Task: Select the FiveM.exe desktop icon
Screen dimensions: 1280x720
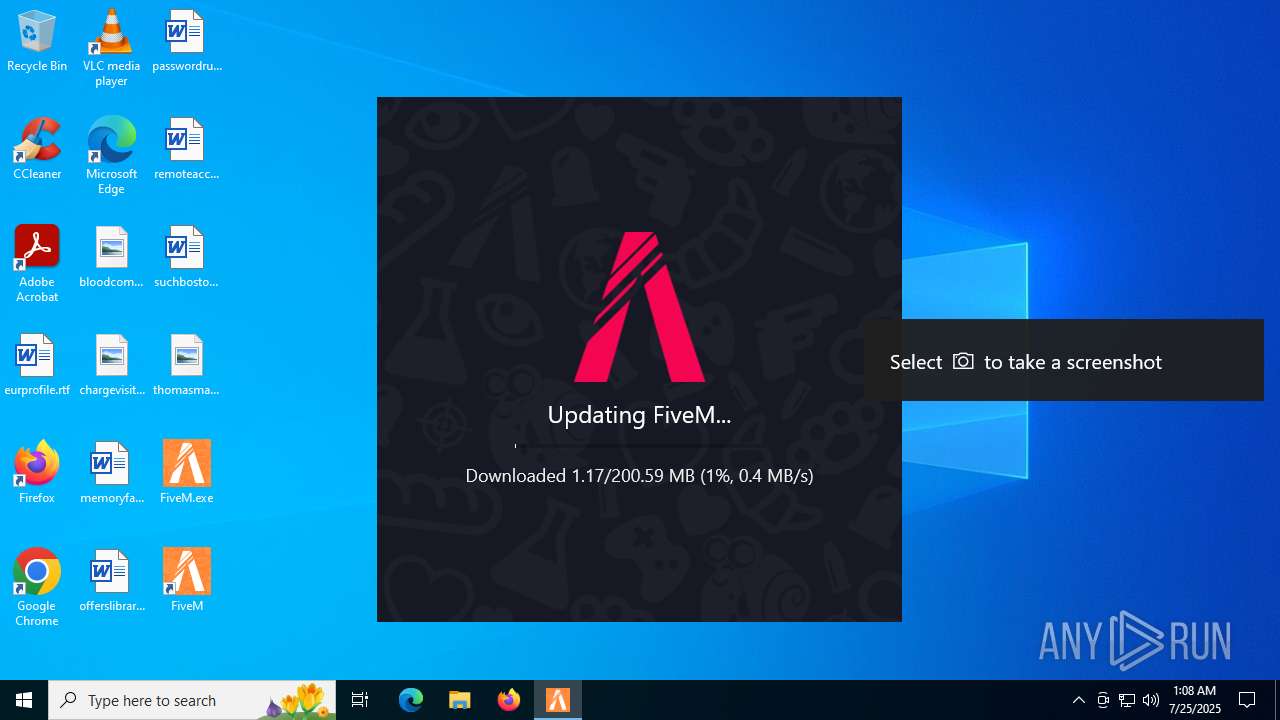Action: (187, 473)
